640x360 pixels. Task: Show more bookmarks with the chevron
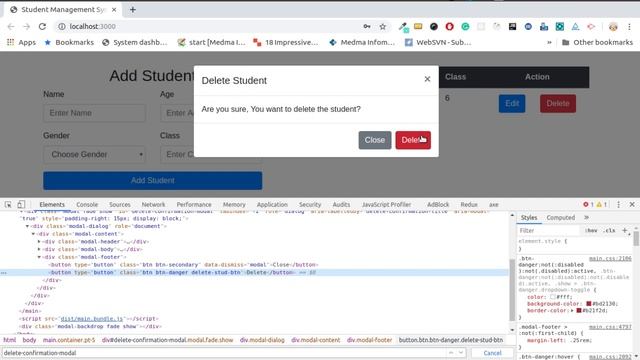pos(549,42)
